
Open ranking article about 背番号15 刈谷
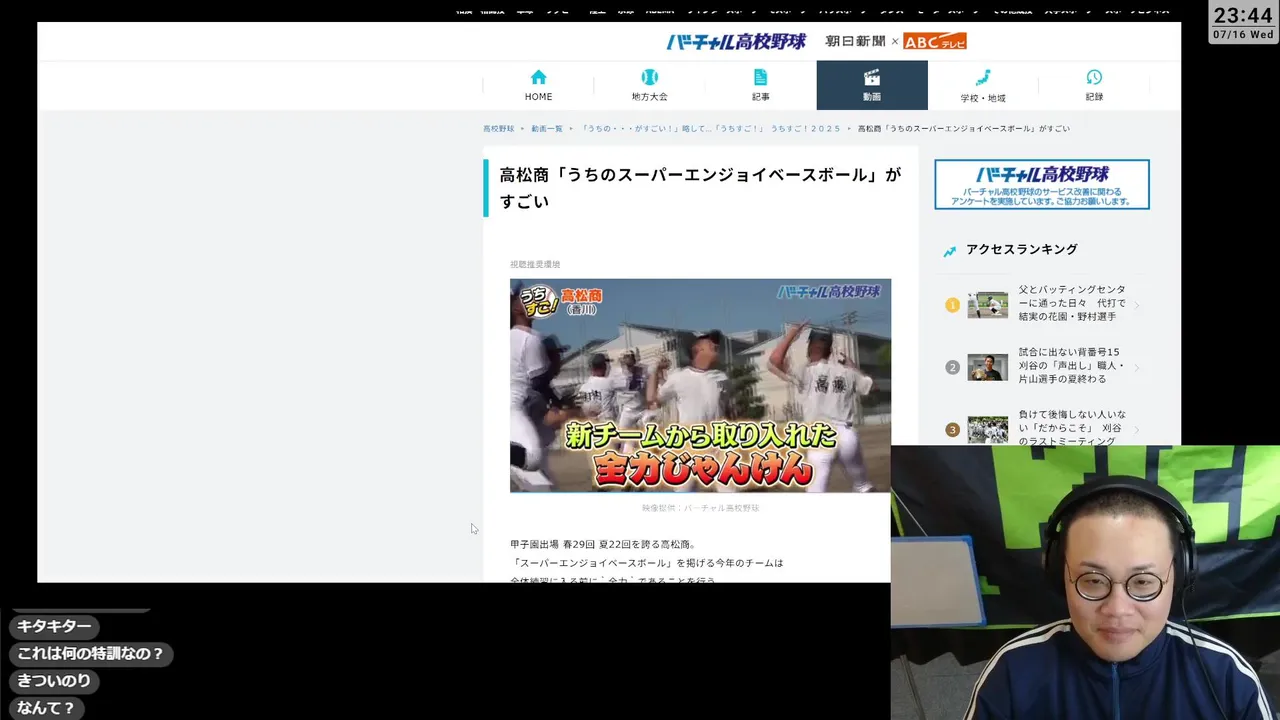tap(1072, 365)
